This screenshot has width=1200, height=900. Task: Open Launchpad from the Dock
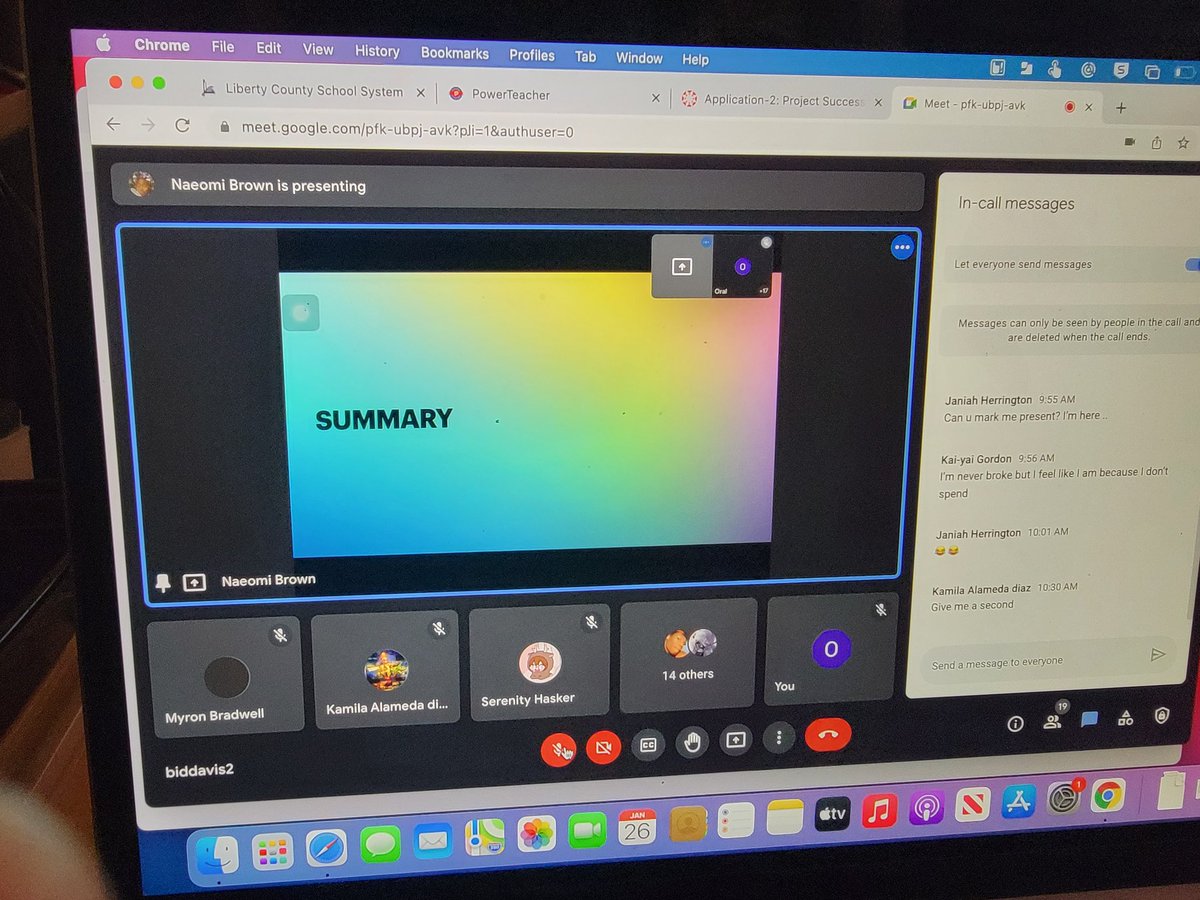(x=272, y=852)
